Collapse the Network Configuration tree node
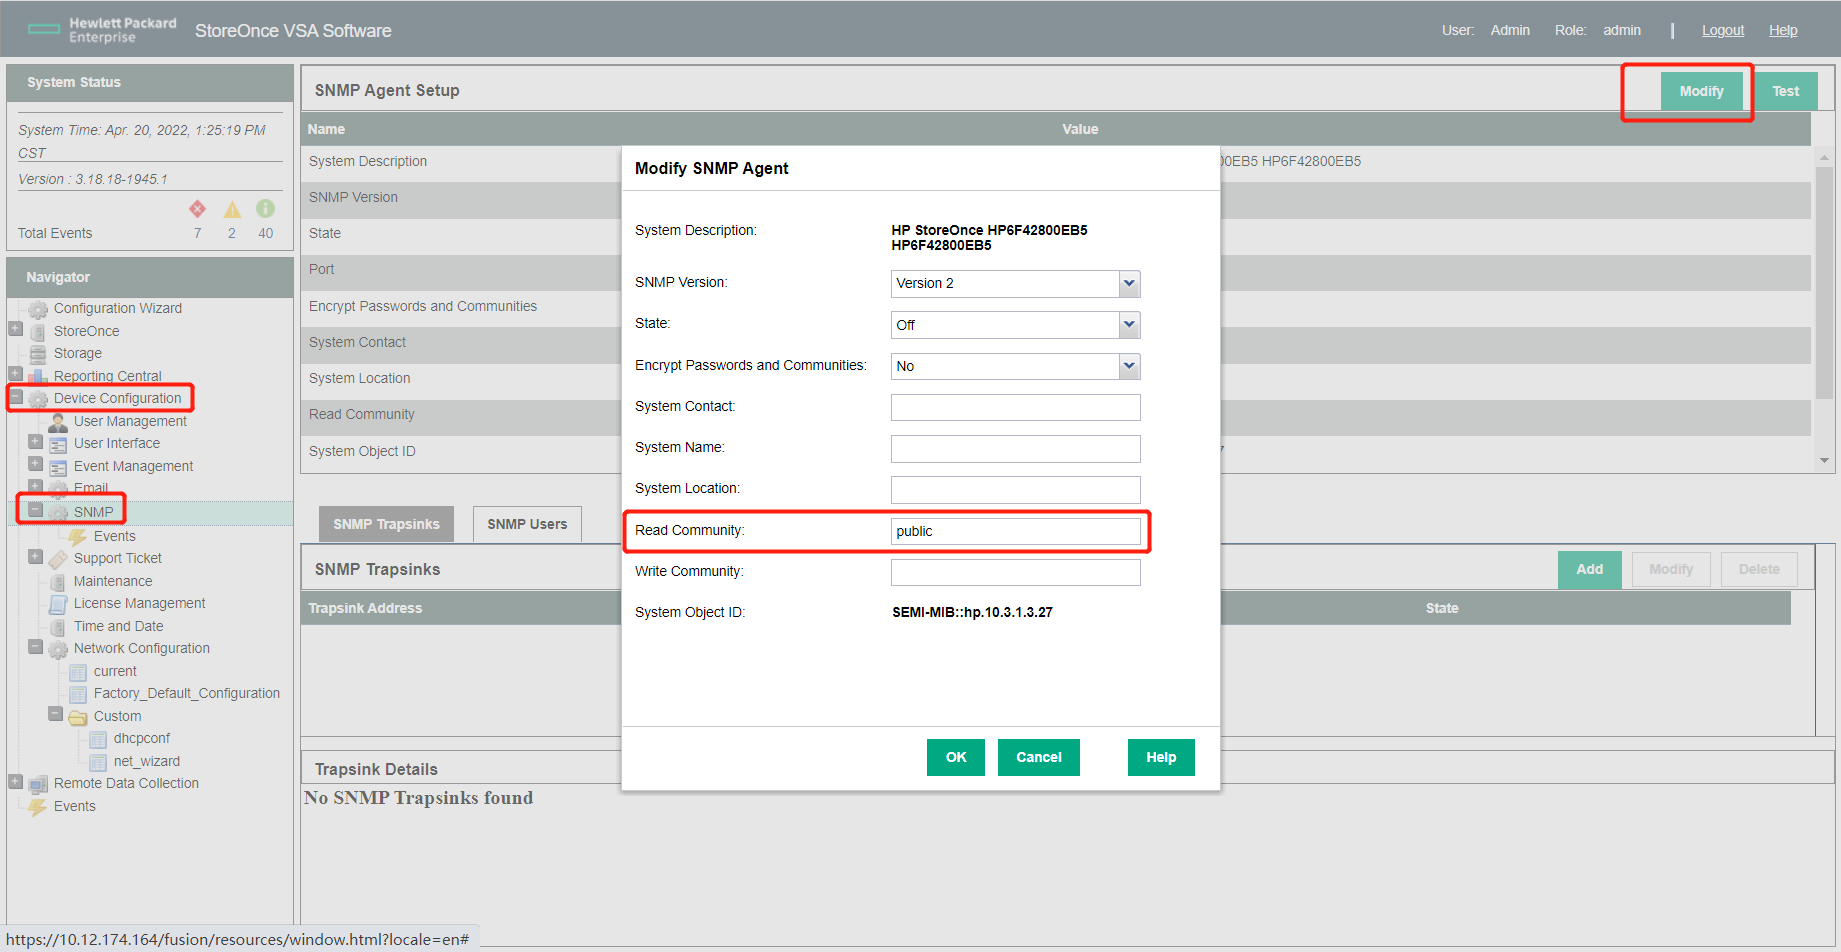Image resolution: width=1841 pixels, height=952 pixels. pos(36,647)
